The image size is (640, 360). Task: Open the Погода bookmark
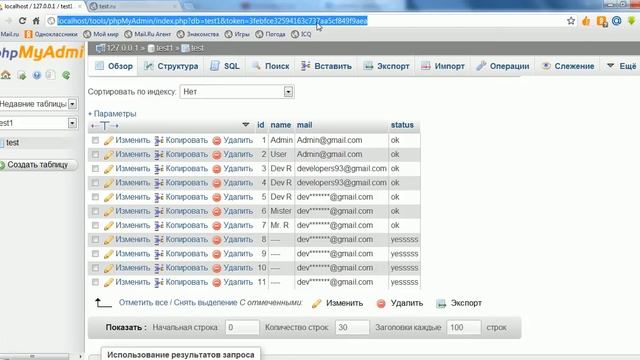(271, 34)
